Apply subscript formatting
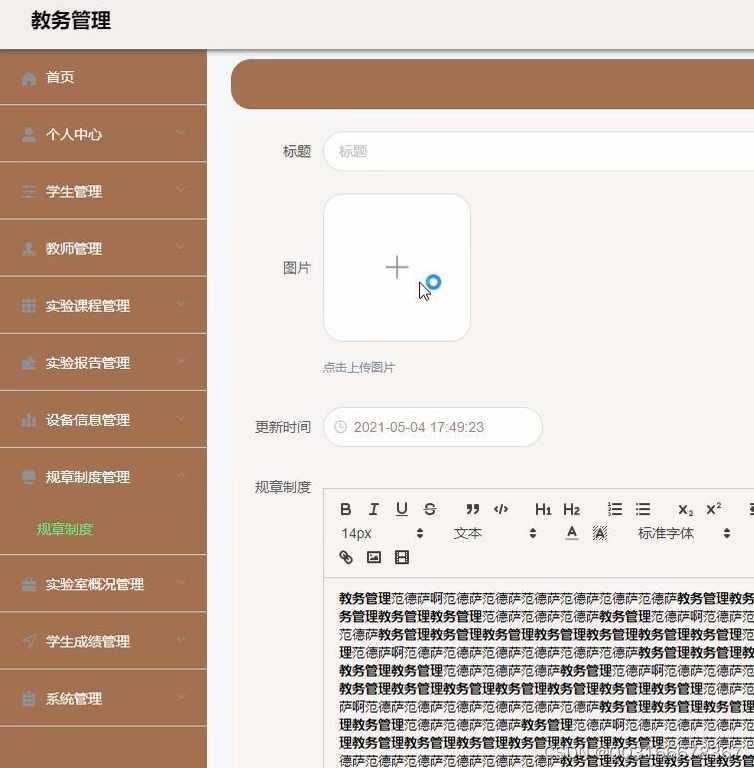This screenshot has width=754, height=768. [x=685, y=510]
